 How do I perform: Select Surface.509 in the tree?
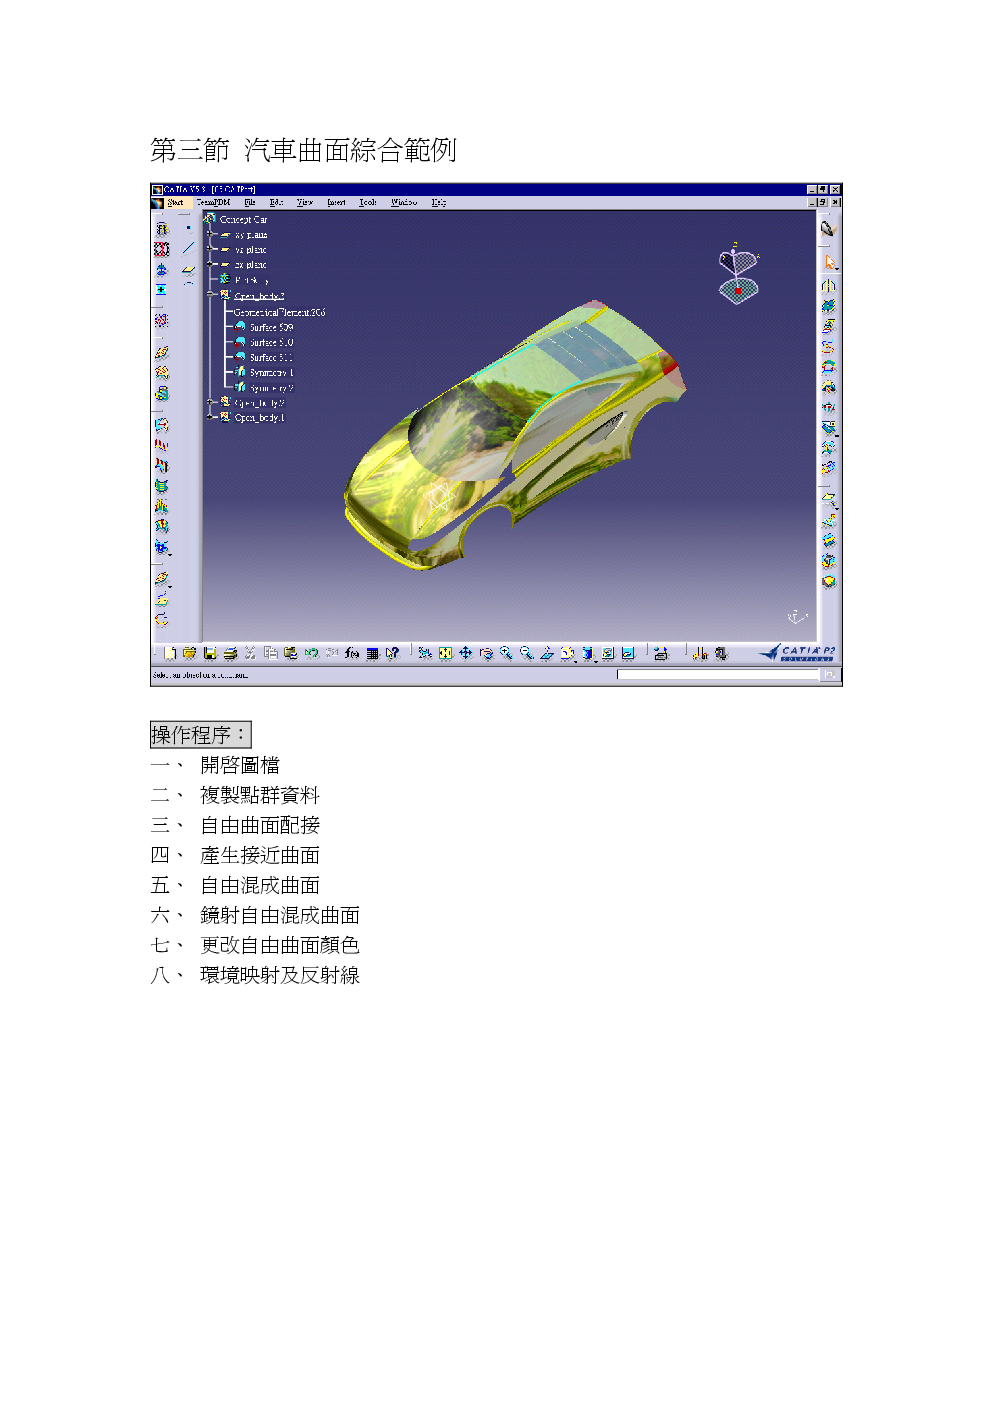tap(271, 327)
